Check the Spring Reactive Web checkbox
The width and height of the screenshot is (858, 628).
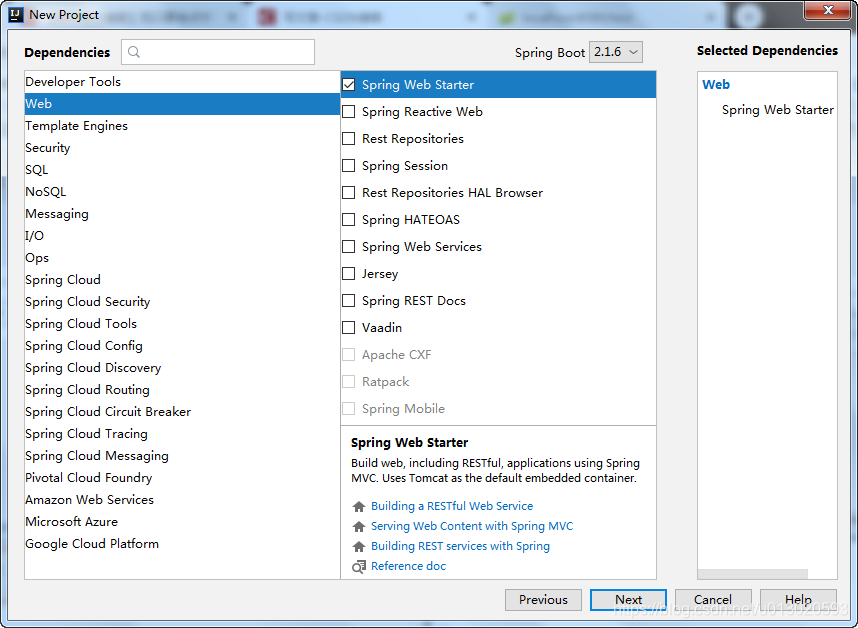pyautogui.click(x=349, y=112)
